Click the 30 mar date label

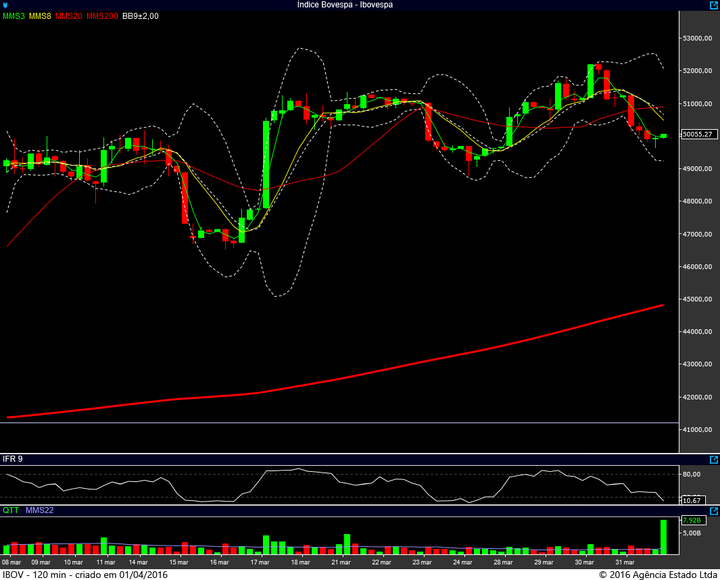pos(584,562)
